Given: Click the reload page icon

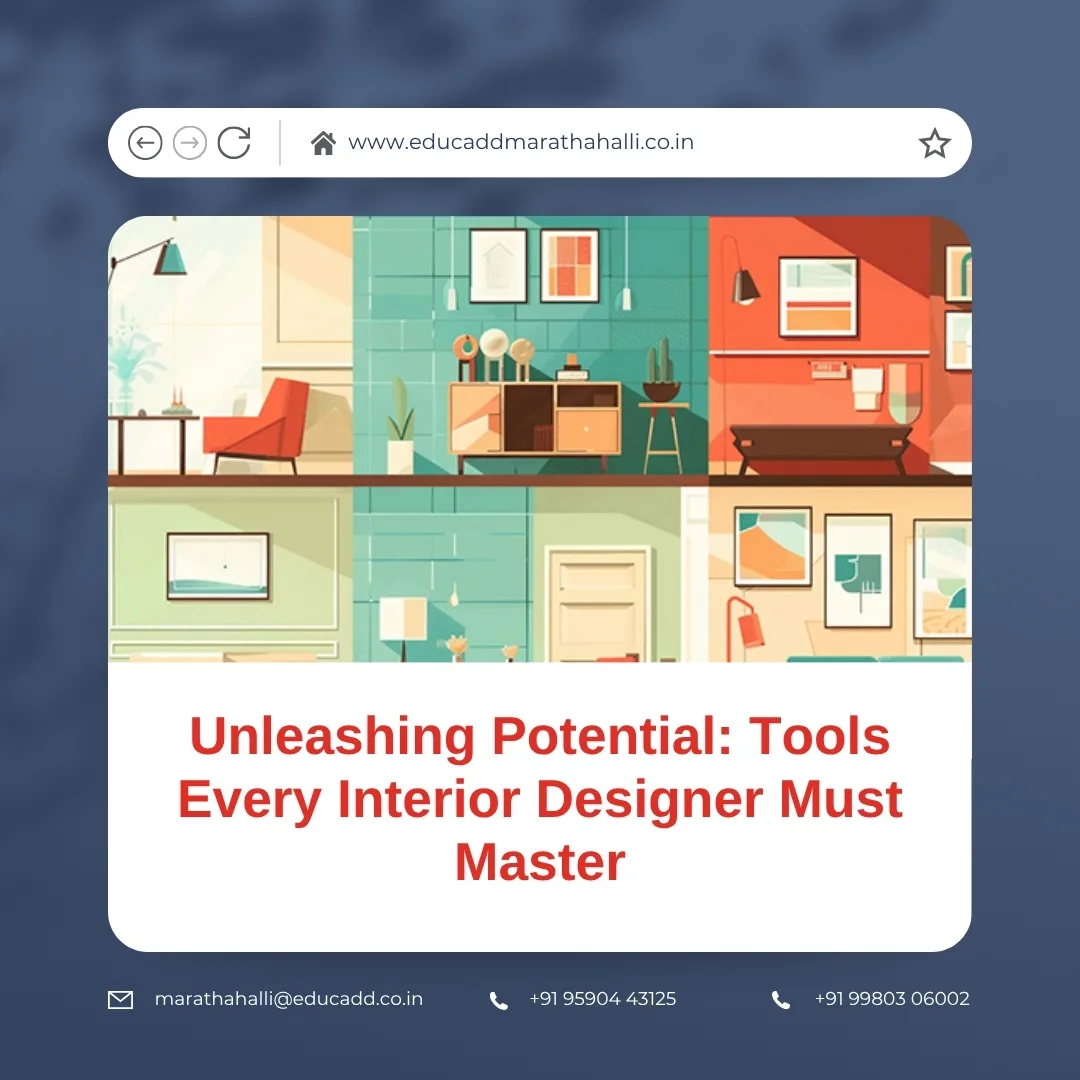Looking at the screenshot, I should (x=234, y=143).
